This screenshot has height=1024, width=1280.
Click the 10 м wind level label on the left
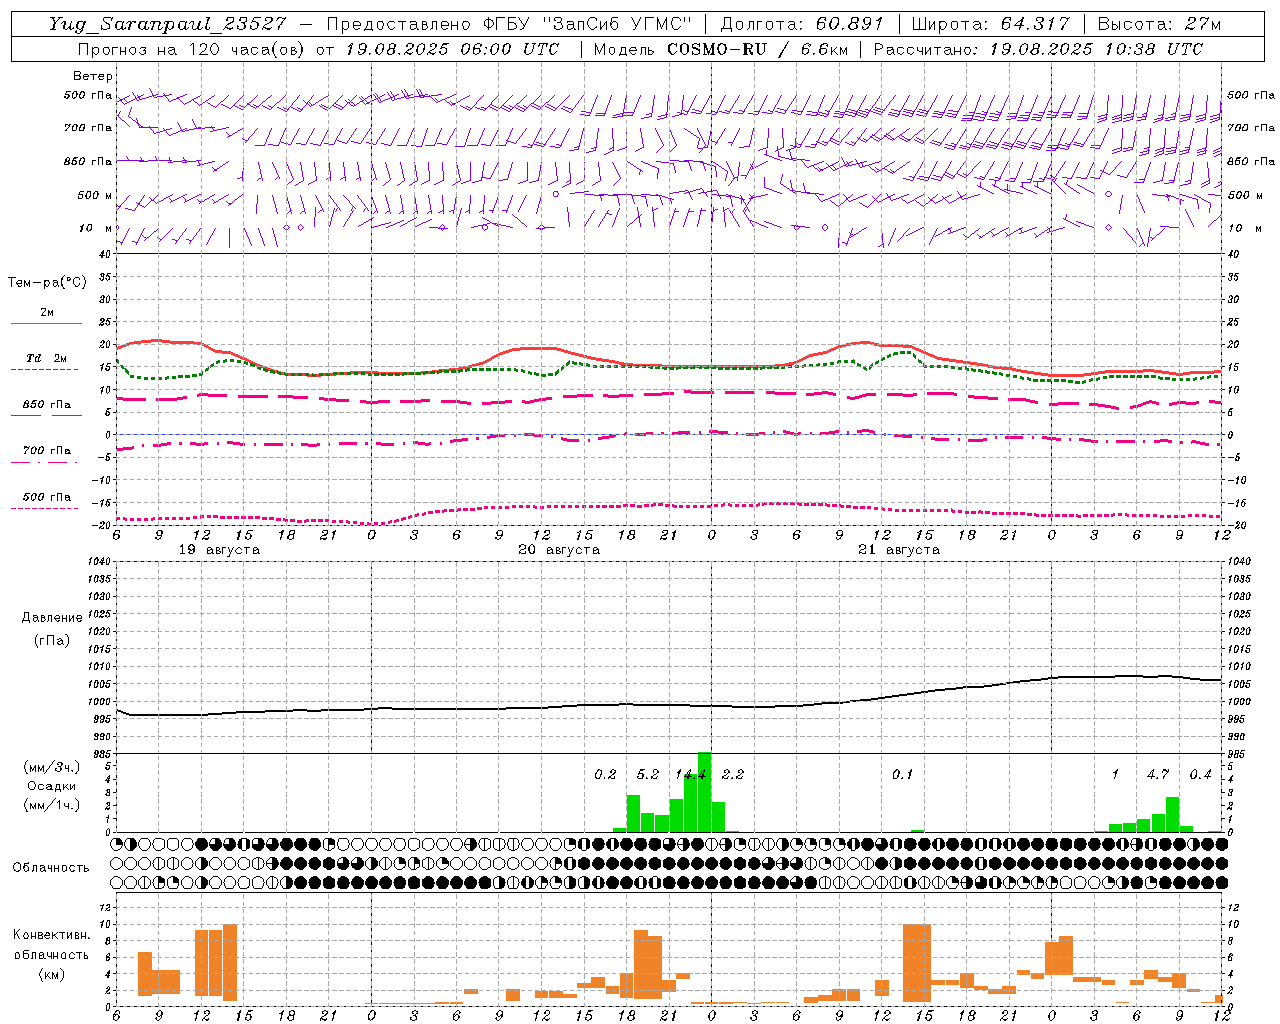coord(95,228)
